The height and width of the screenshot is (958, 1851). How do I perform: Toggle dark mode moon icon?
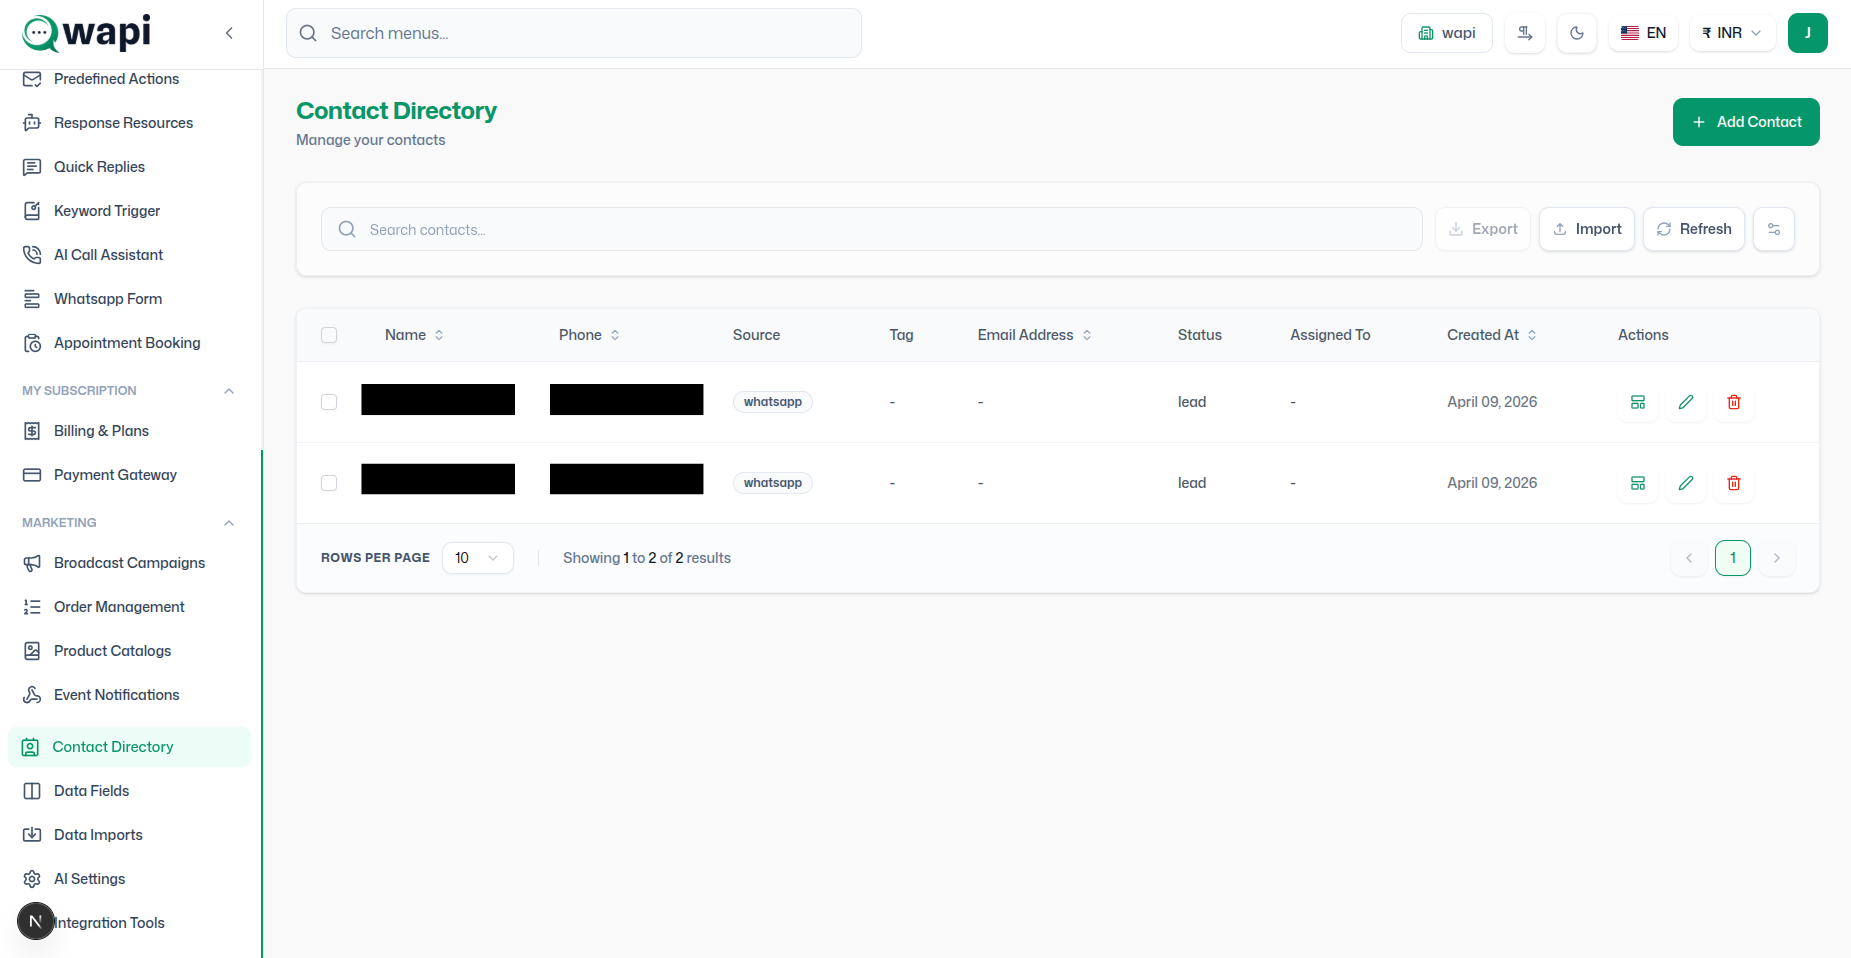[x=1577, y=33]
